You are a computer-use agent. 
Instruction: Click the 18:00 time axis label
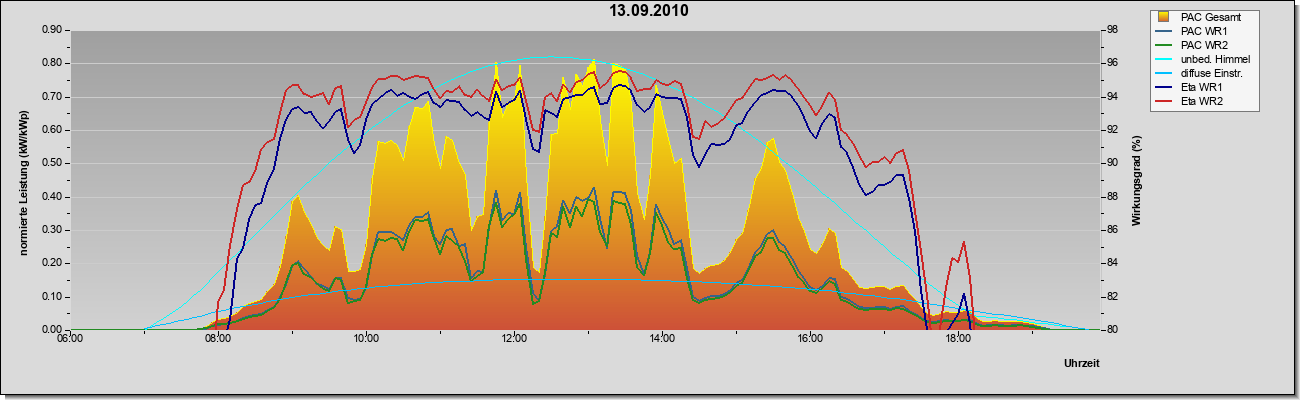(x=958, y=338)
